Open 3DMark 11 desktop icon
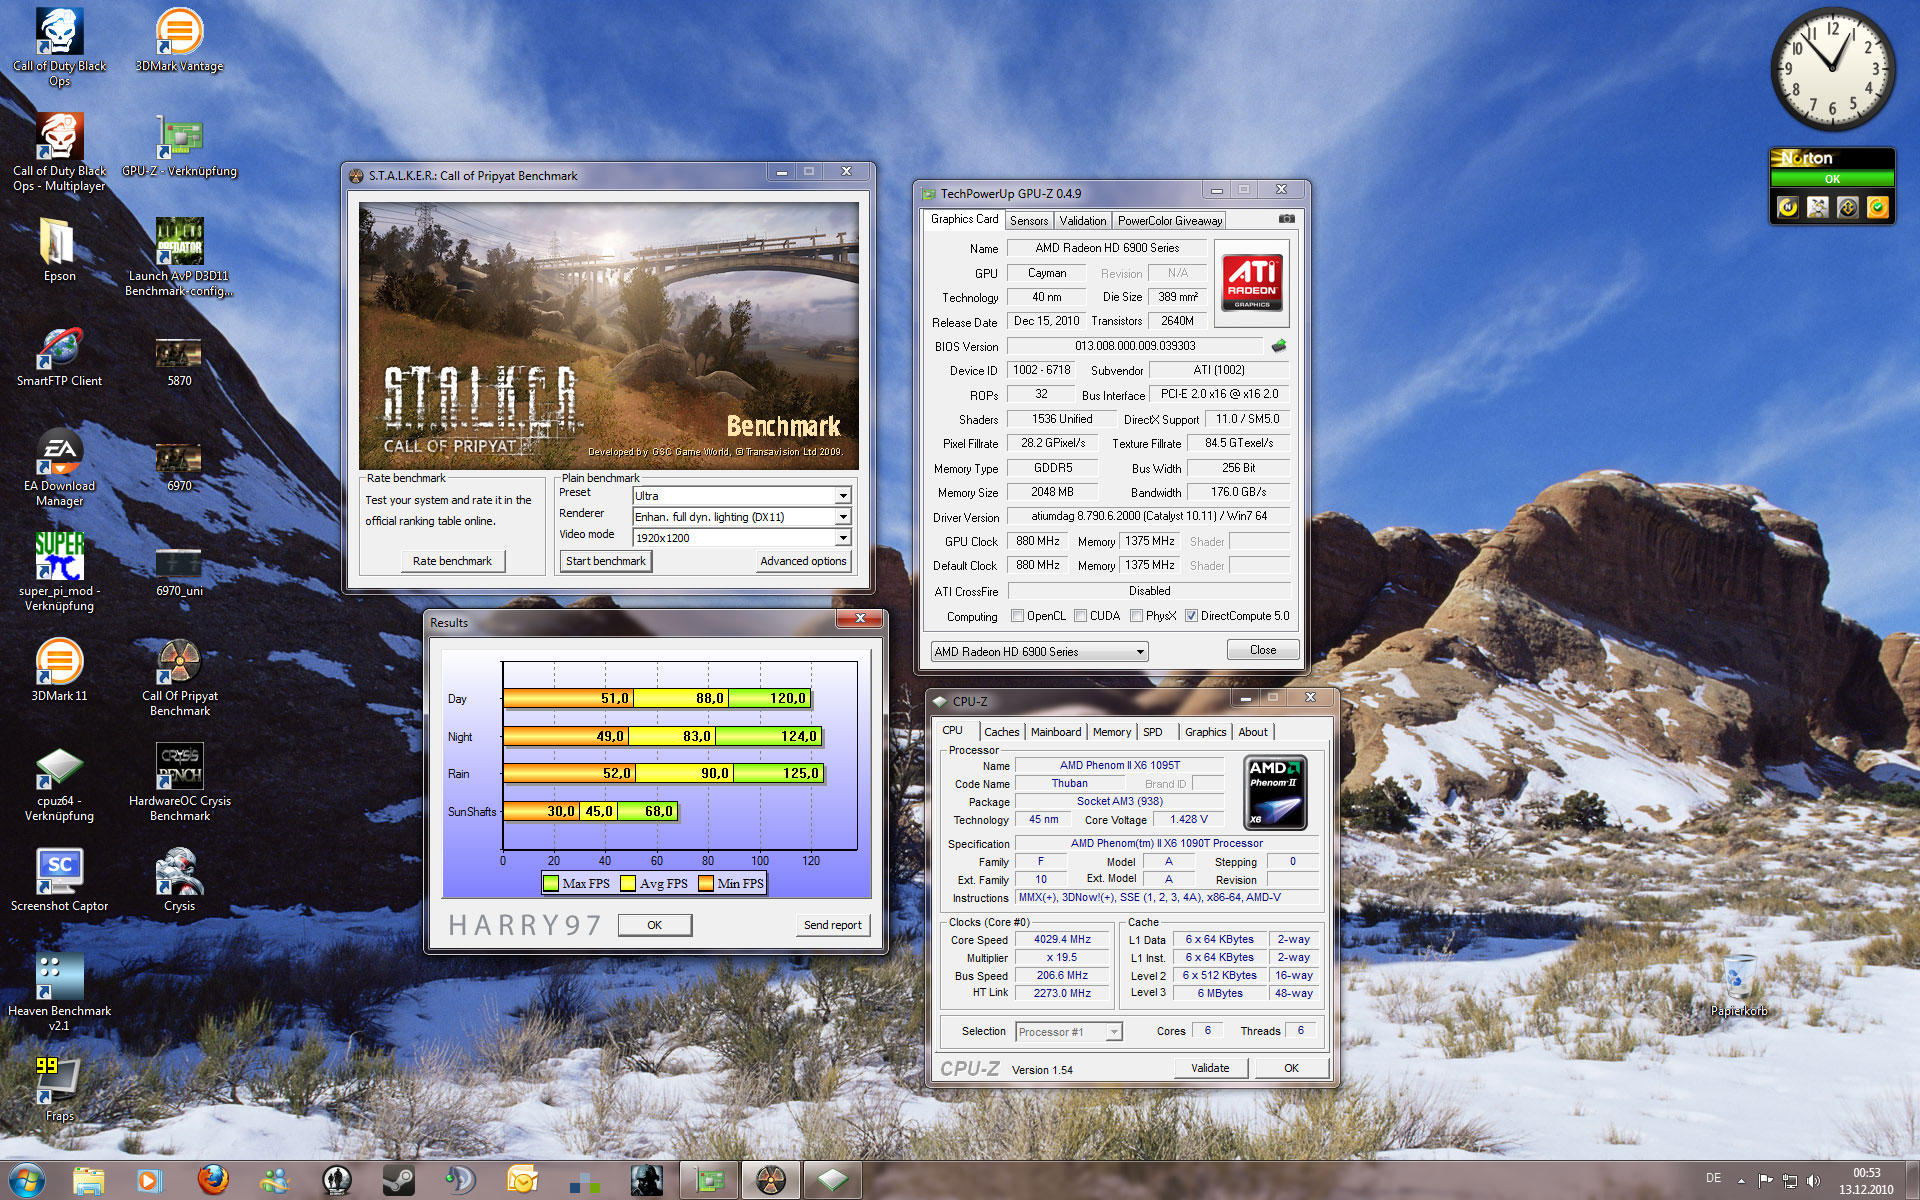The image size is (1920, 1200). coord(59,670)
